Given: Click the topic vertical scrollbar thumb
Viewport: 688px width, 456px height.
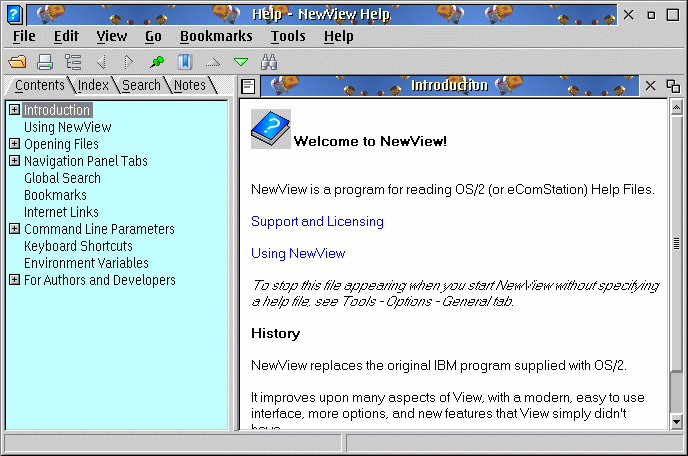Looking at the screenshot, I should [677, 243].
